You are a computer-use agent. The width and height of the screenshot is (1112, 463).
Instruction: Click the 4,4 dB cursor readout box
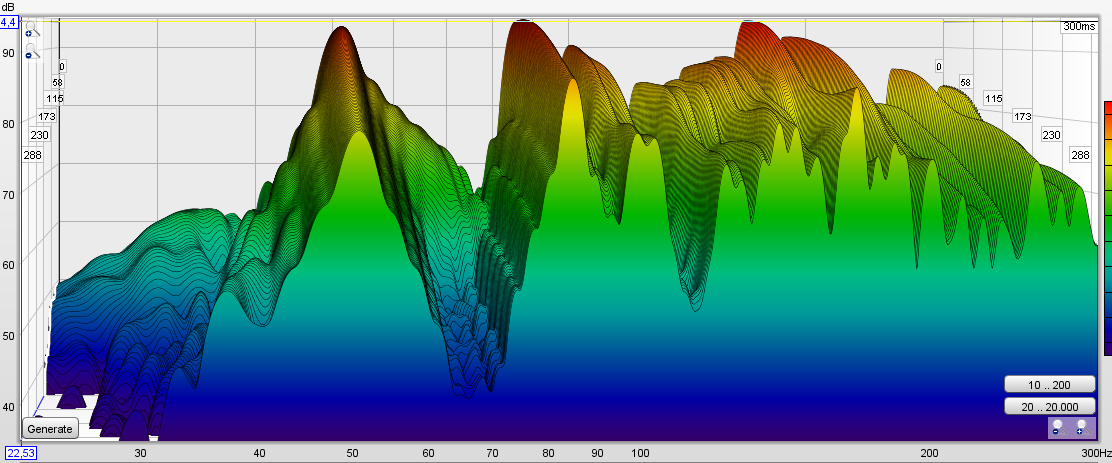[9, 21]
